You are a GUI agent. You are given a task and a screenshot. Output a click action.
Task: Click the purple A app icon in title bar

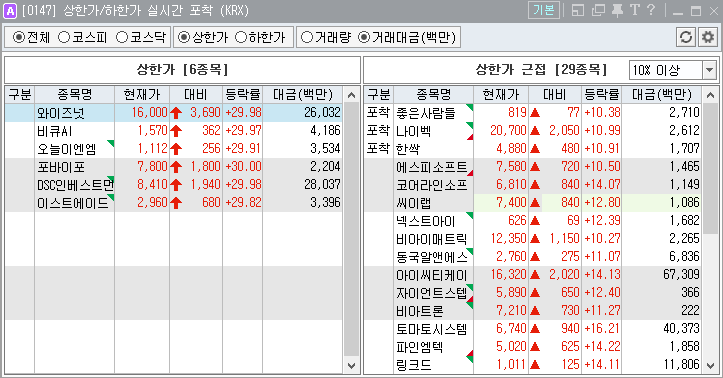tap(10, 11)
